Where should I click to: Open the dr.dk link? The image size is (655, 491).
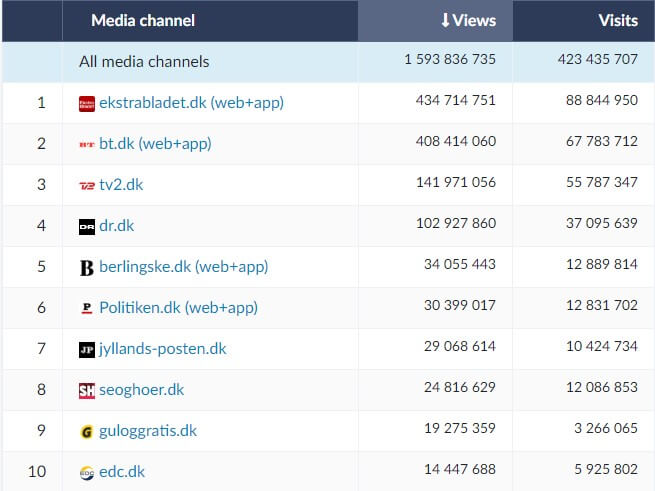[116, 226]
